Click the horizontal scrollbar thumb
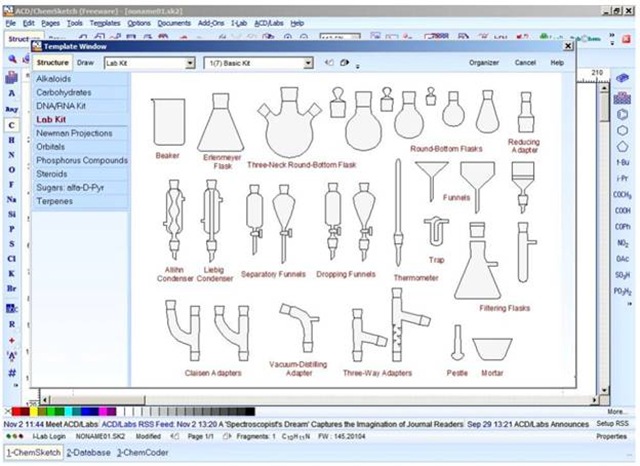 [x=97, y=400]
